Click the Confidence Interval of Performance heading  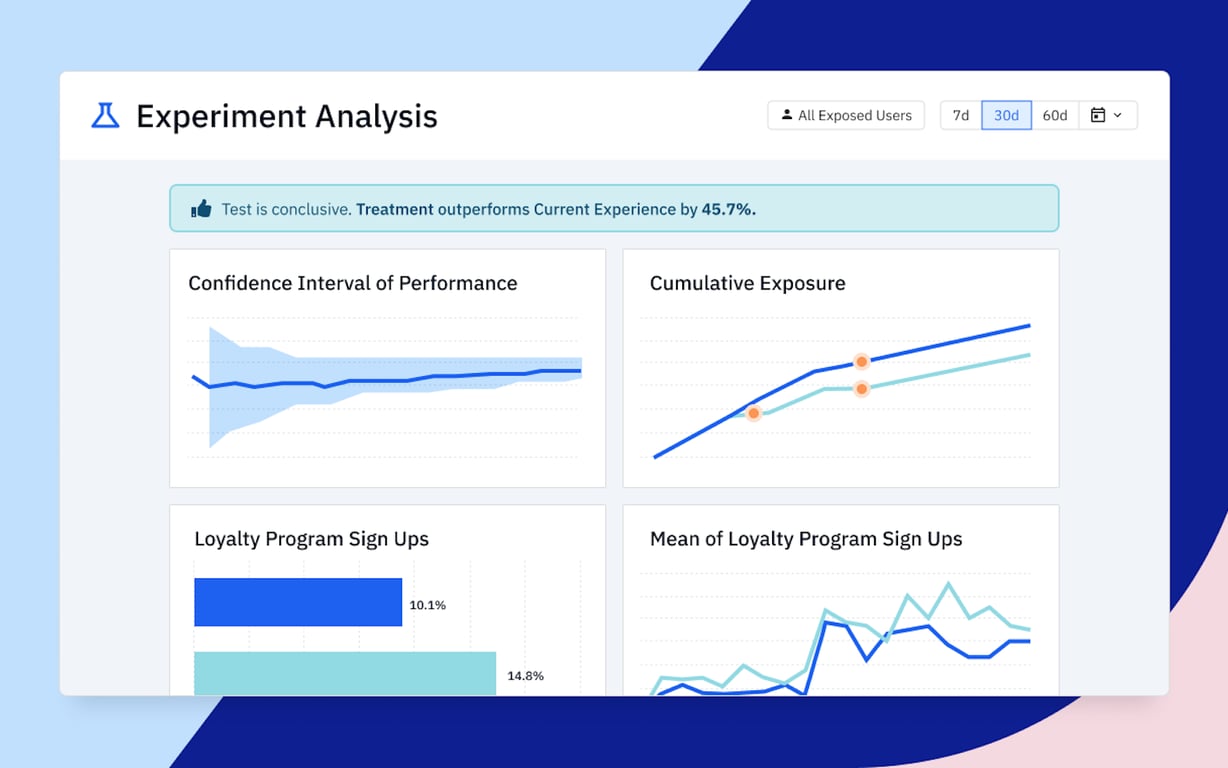[353, 283]
